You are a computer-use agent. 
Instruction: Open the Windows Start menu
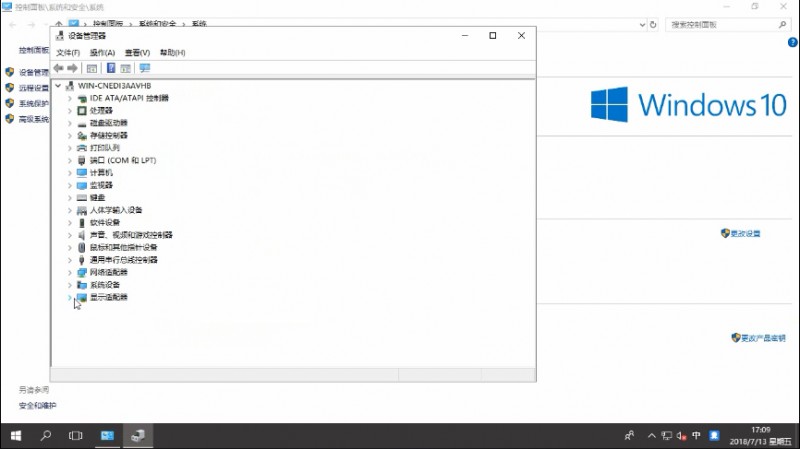(16, 436)
